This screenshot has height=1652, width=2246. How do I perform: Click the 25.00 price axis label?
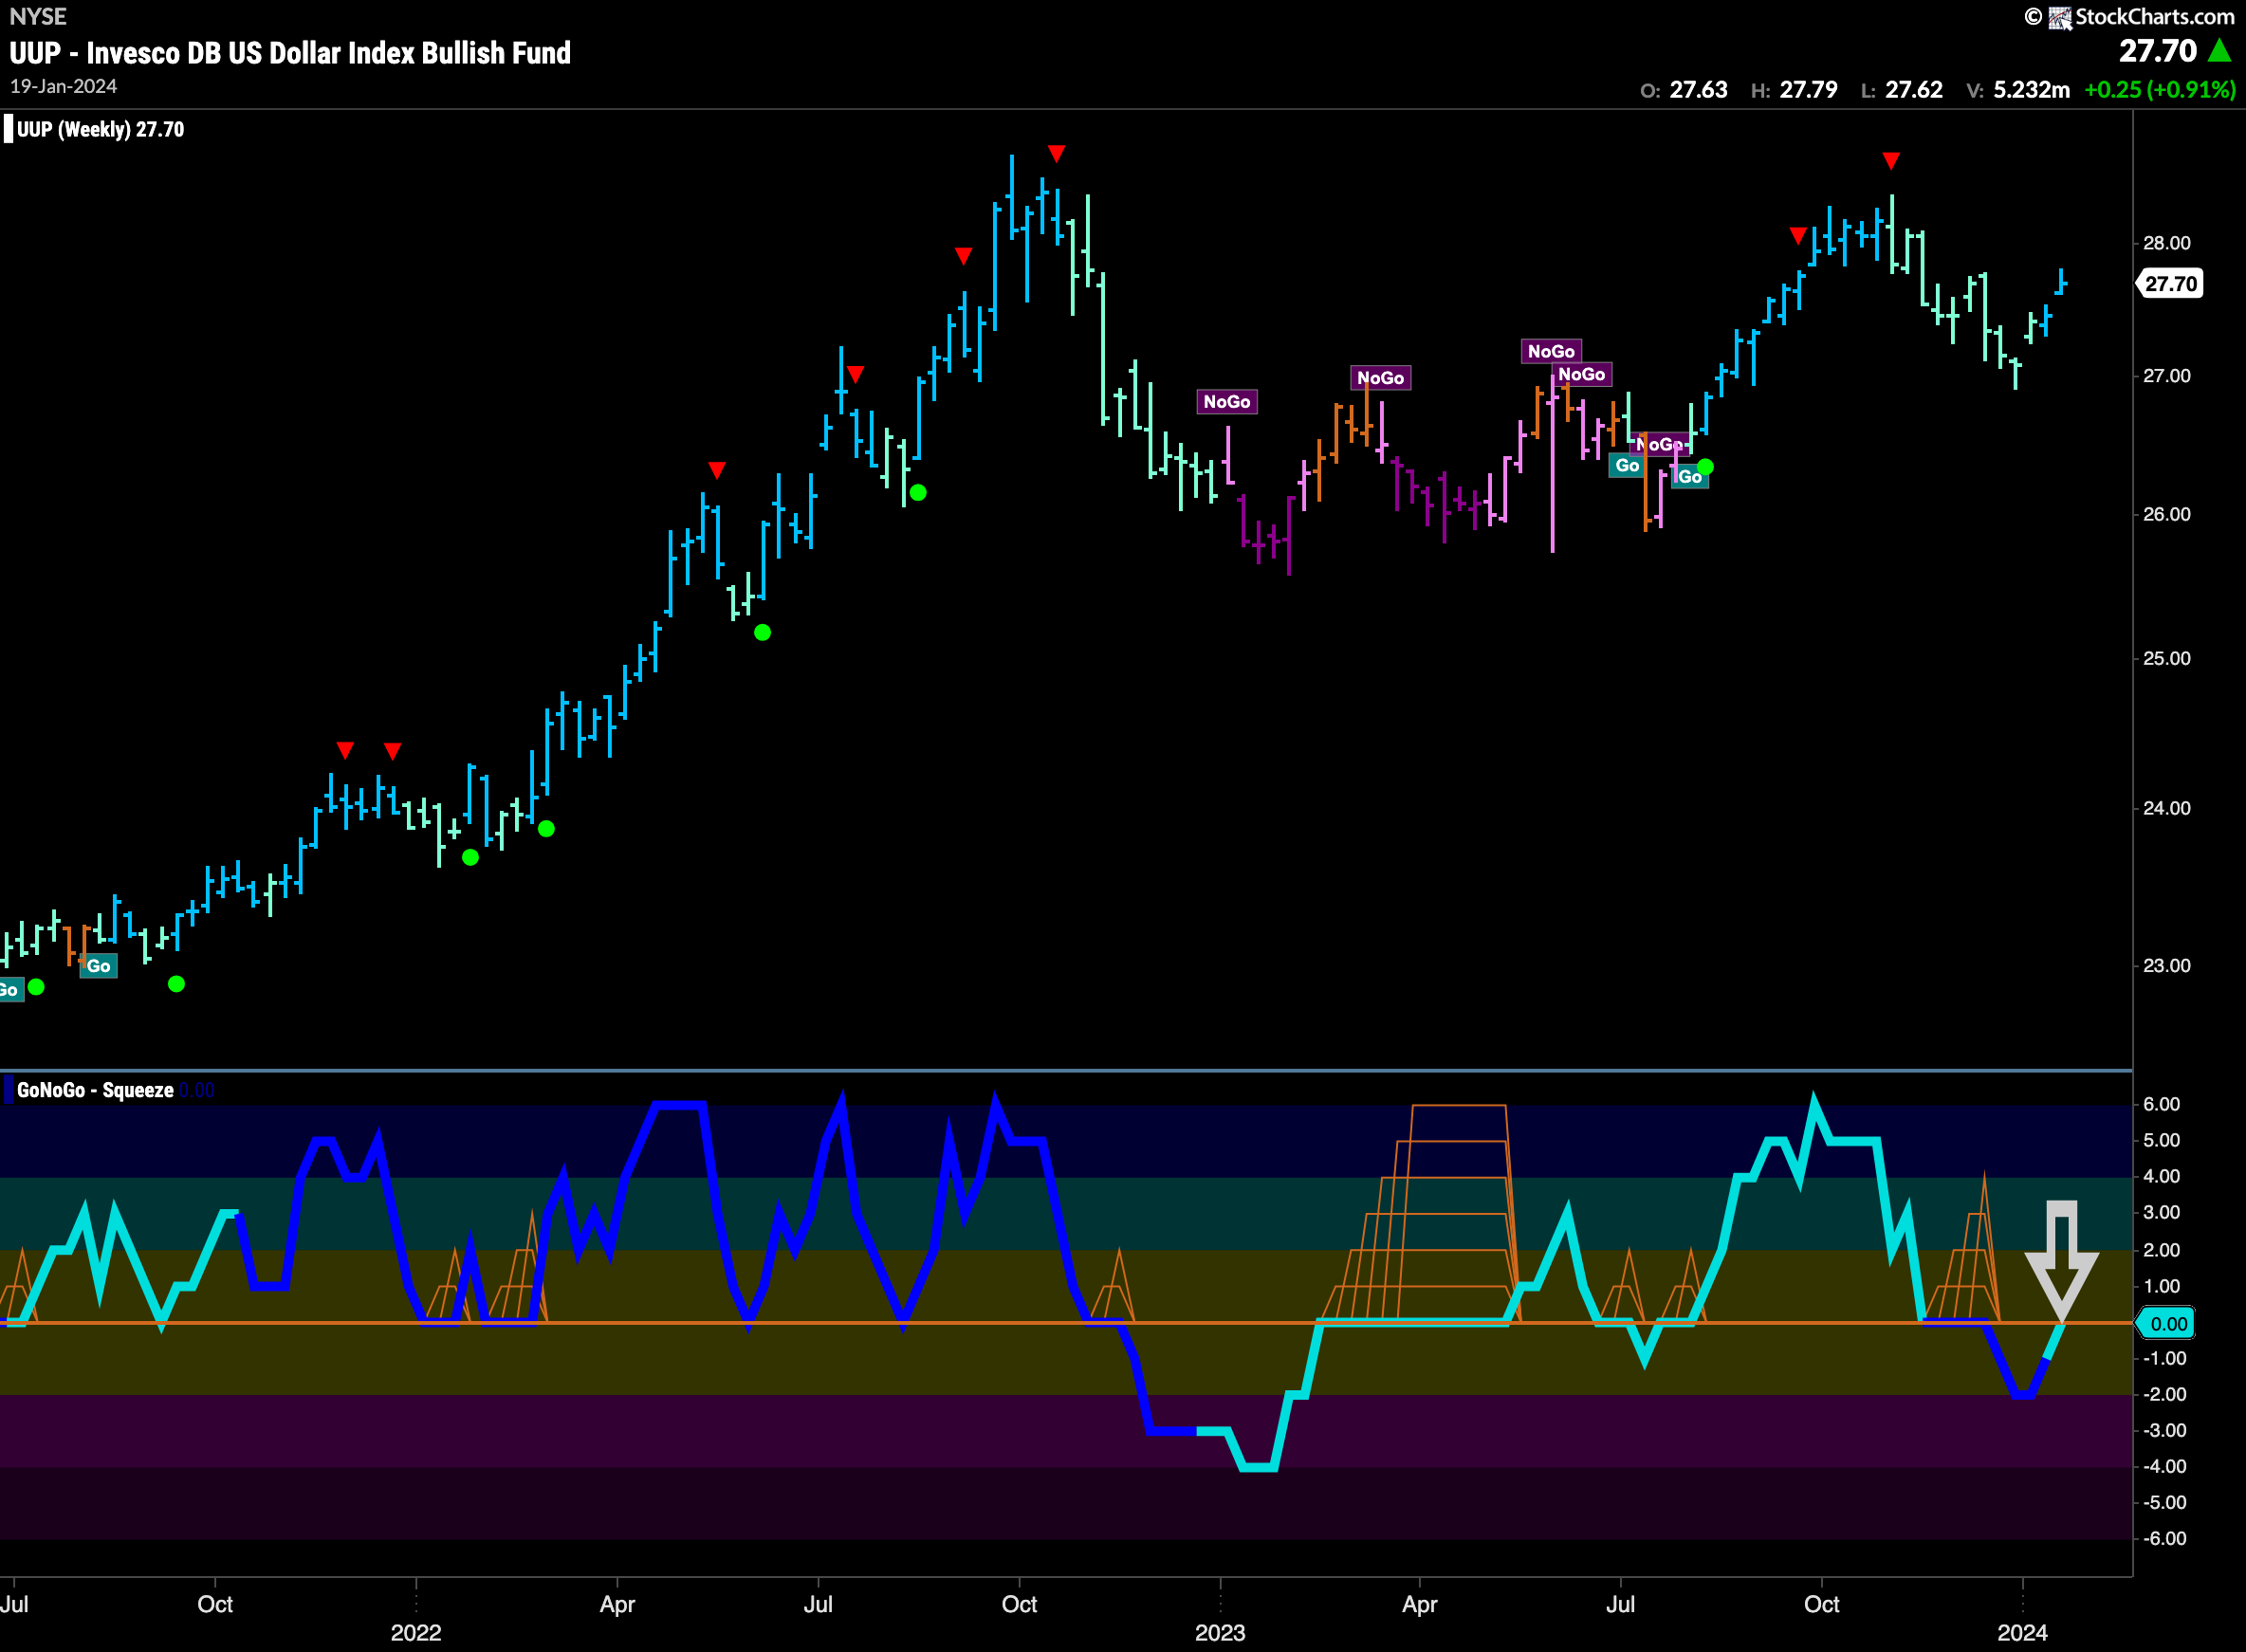[2166, 658]
